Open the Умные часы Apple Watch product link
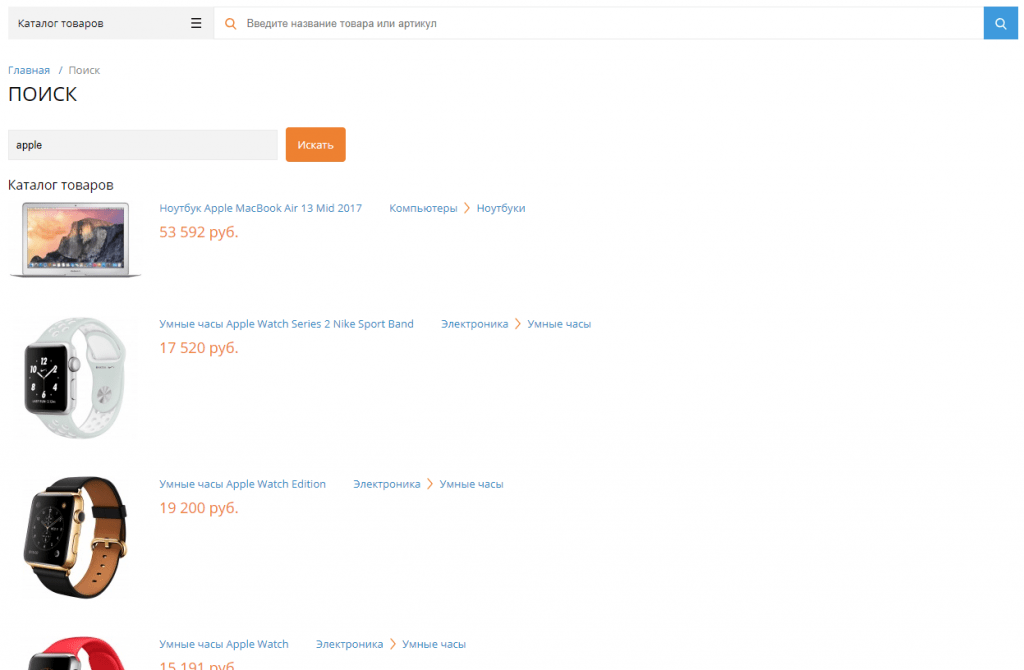 (x=224, y=644)
